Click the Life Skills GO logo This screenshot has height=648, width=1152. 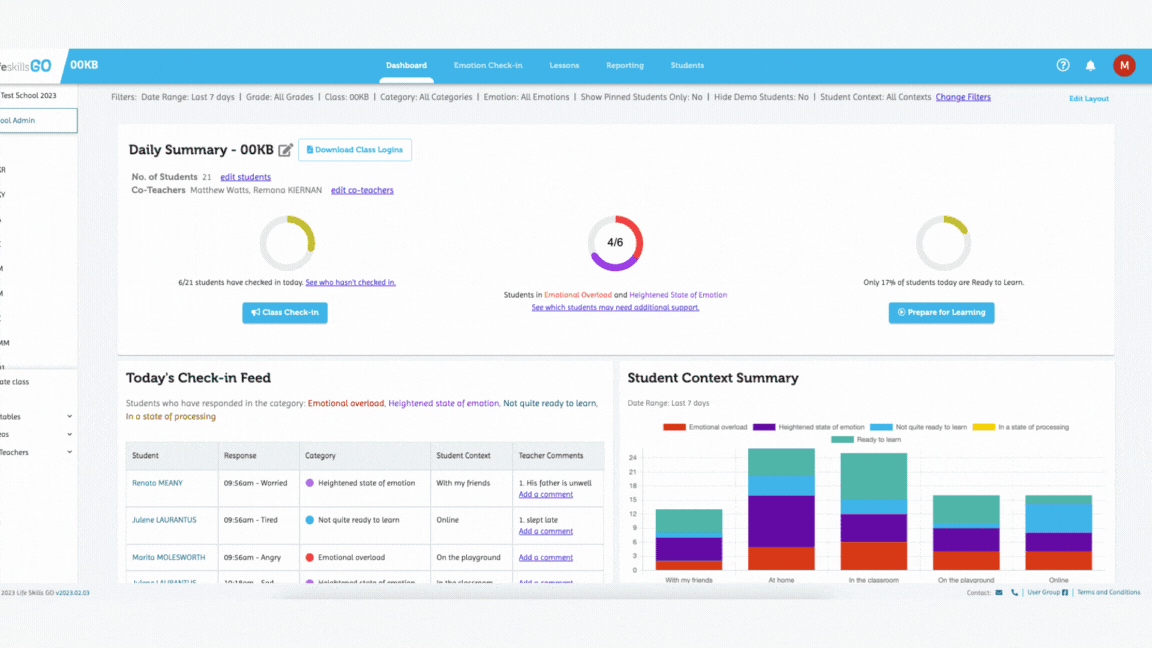click(x=26, y=66)
